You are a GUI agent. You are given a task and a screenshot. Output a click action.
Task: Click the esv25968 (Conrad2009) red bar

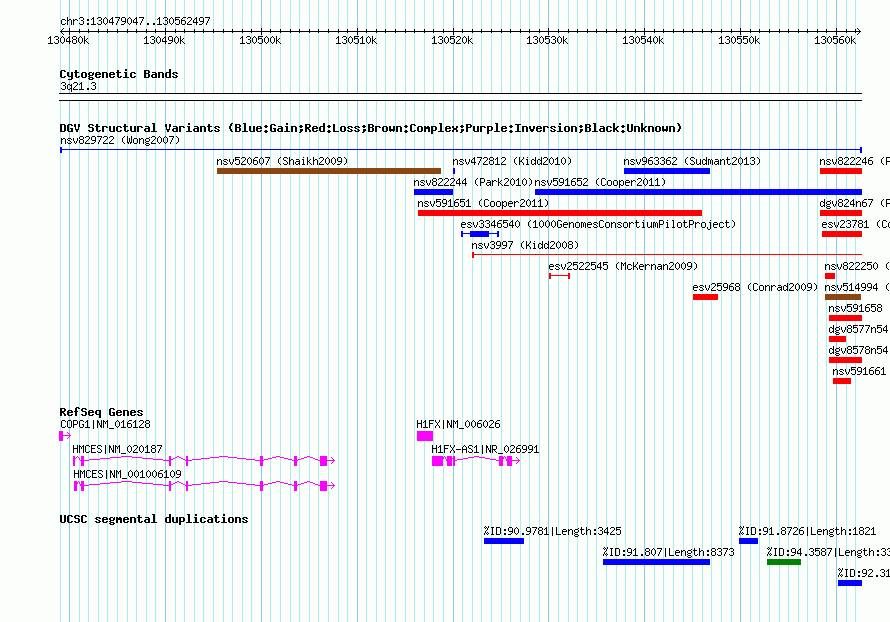click(x=705, y=297)
